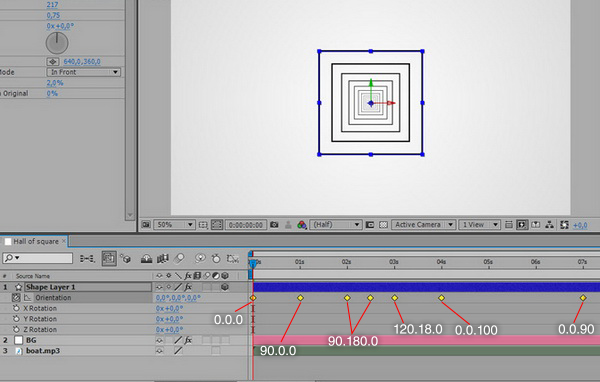Click the Show Snapshot person icon
The width and height of the screenshot is (600, 382).
pos(288,225)
